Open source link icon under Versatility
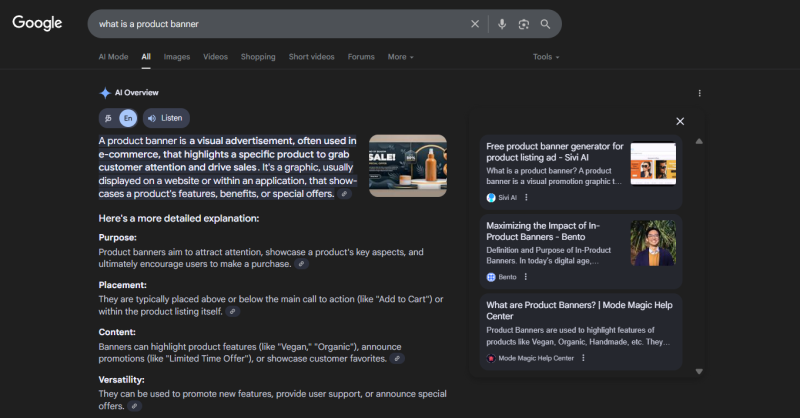Image resolution: width=800 pixels, height=418 pixels. tap(134, 406)
